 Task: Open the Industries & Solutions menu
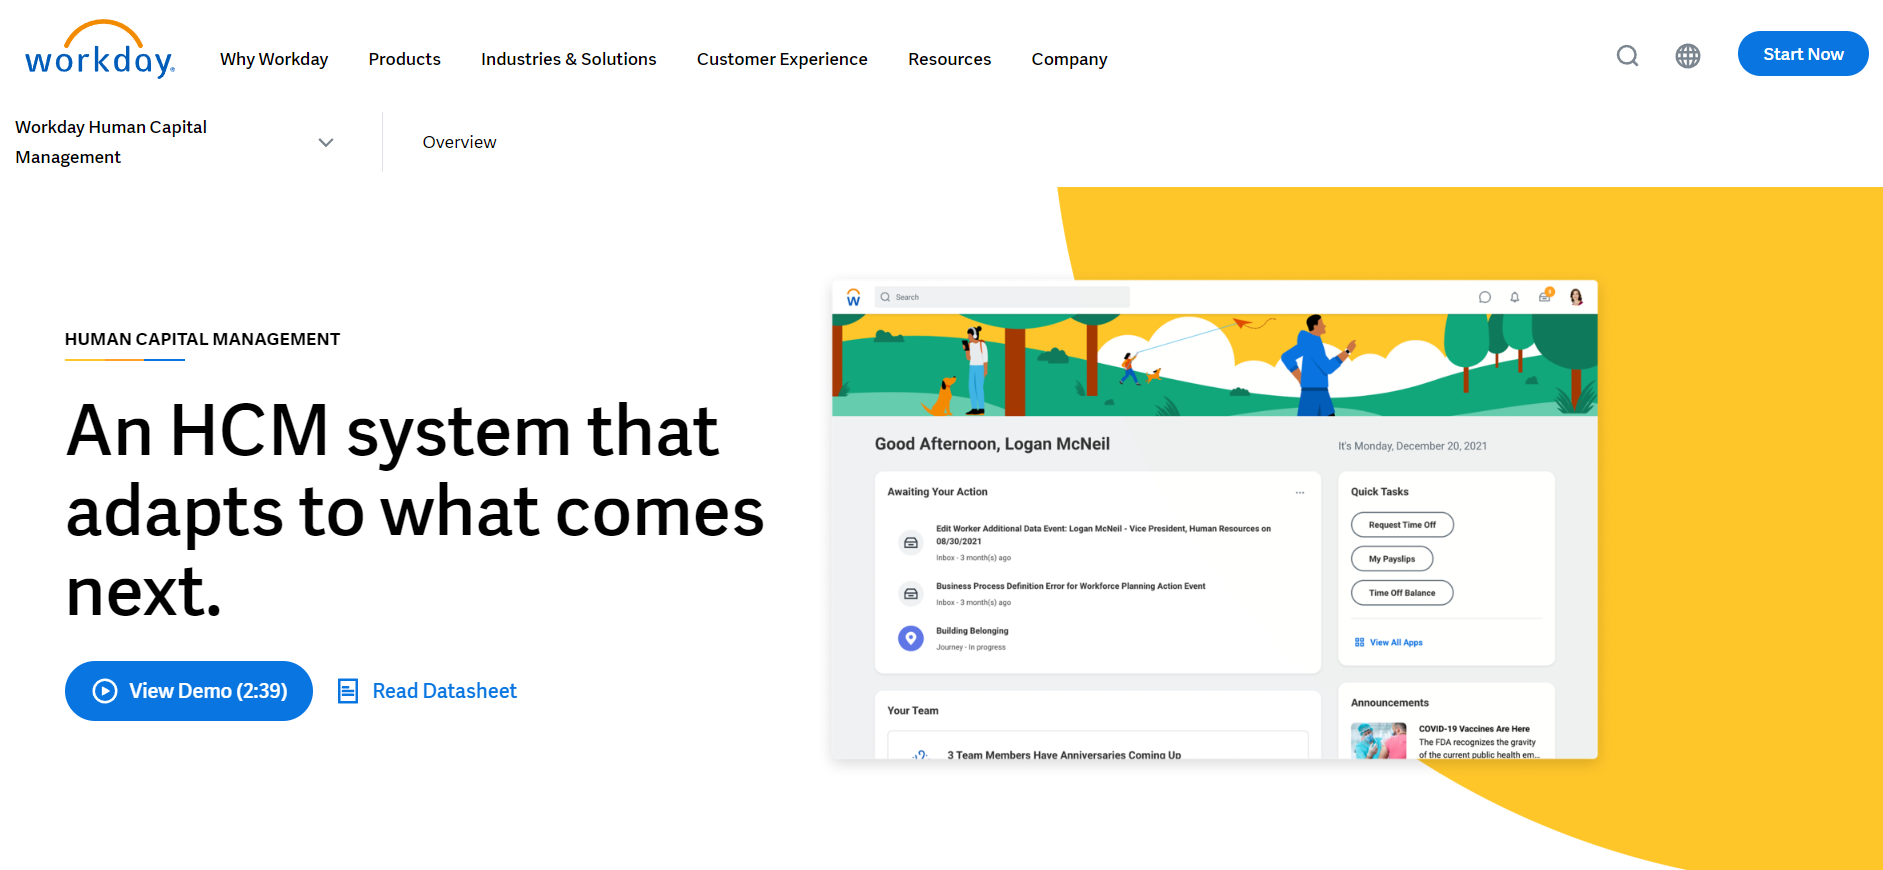[568, 59]
